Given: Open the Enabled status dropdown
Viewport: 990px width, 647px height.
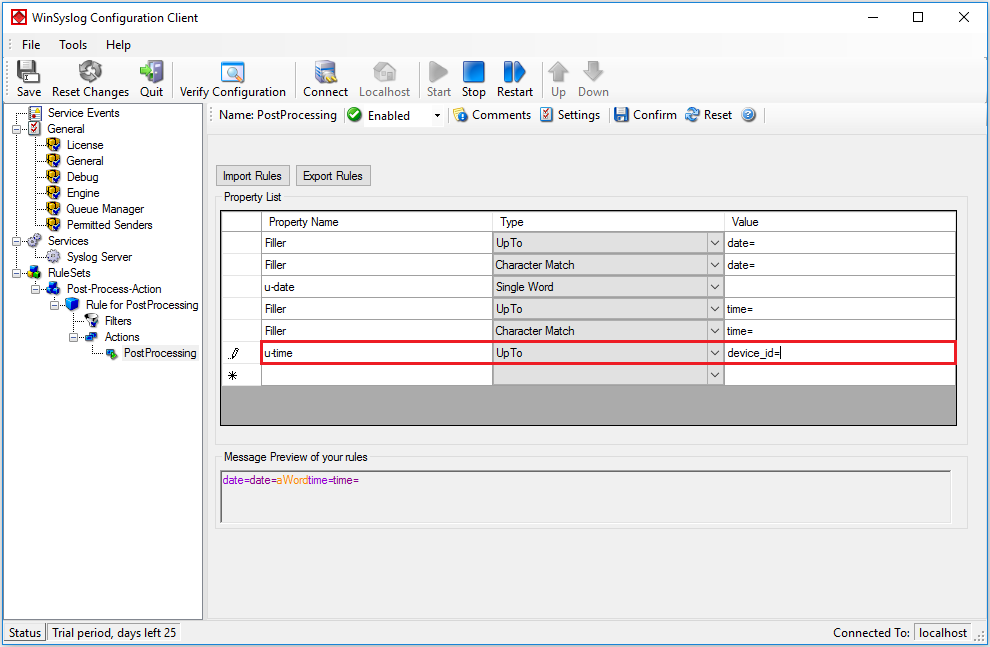Looking at the screenshot, I should (x=437, y=116).
